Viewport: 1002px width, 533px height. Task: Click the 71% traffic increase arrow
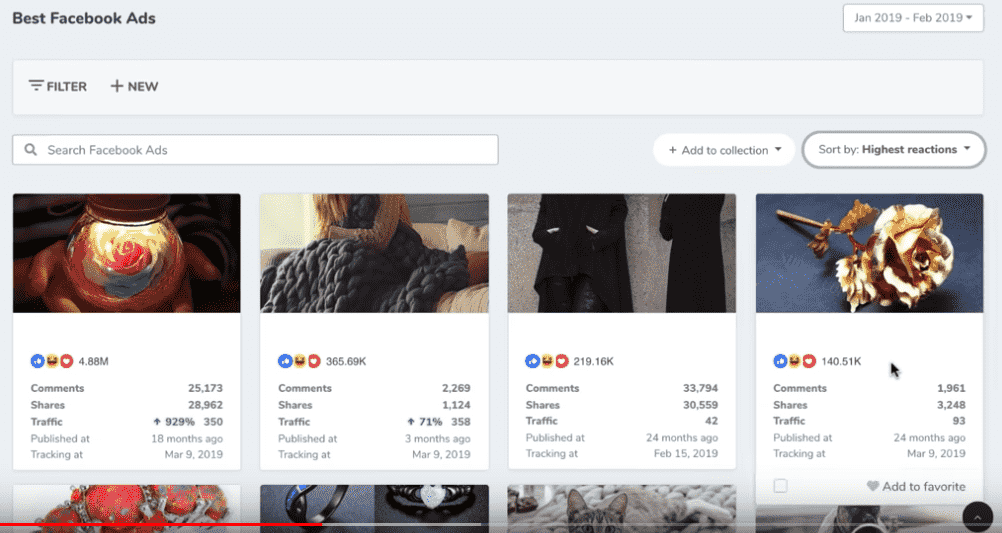pyautogui.click(x=411, y=422)
